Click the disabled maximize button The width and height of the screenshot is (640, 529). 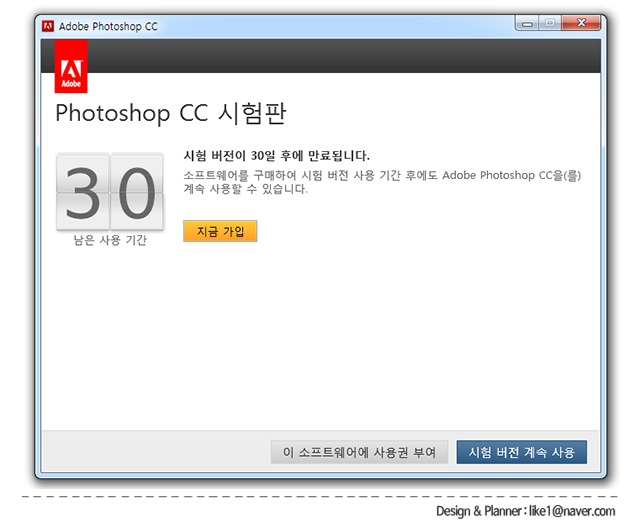[550, 23]
